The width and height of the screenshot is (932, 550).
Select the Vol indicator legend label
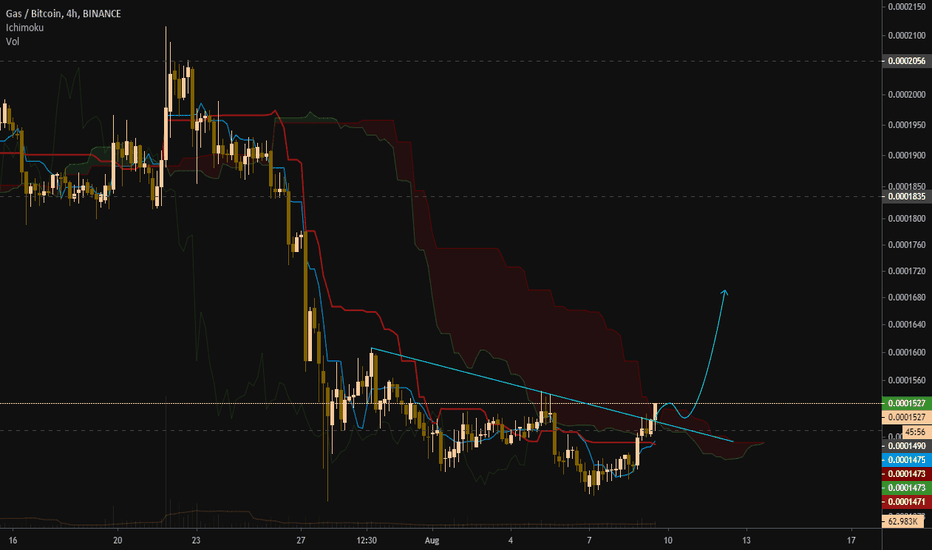pos(12,41)
